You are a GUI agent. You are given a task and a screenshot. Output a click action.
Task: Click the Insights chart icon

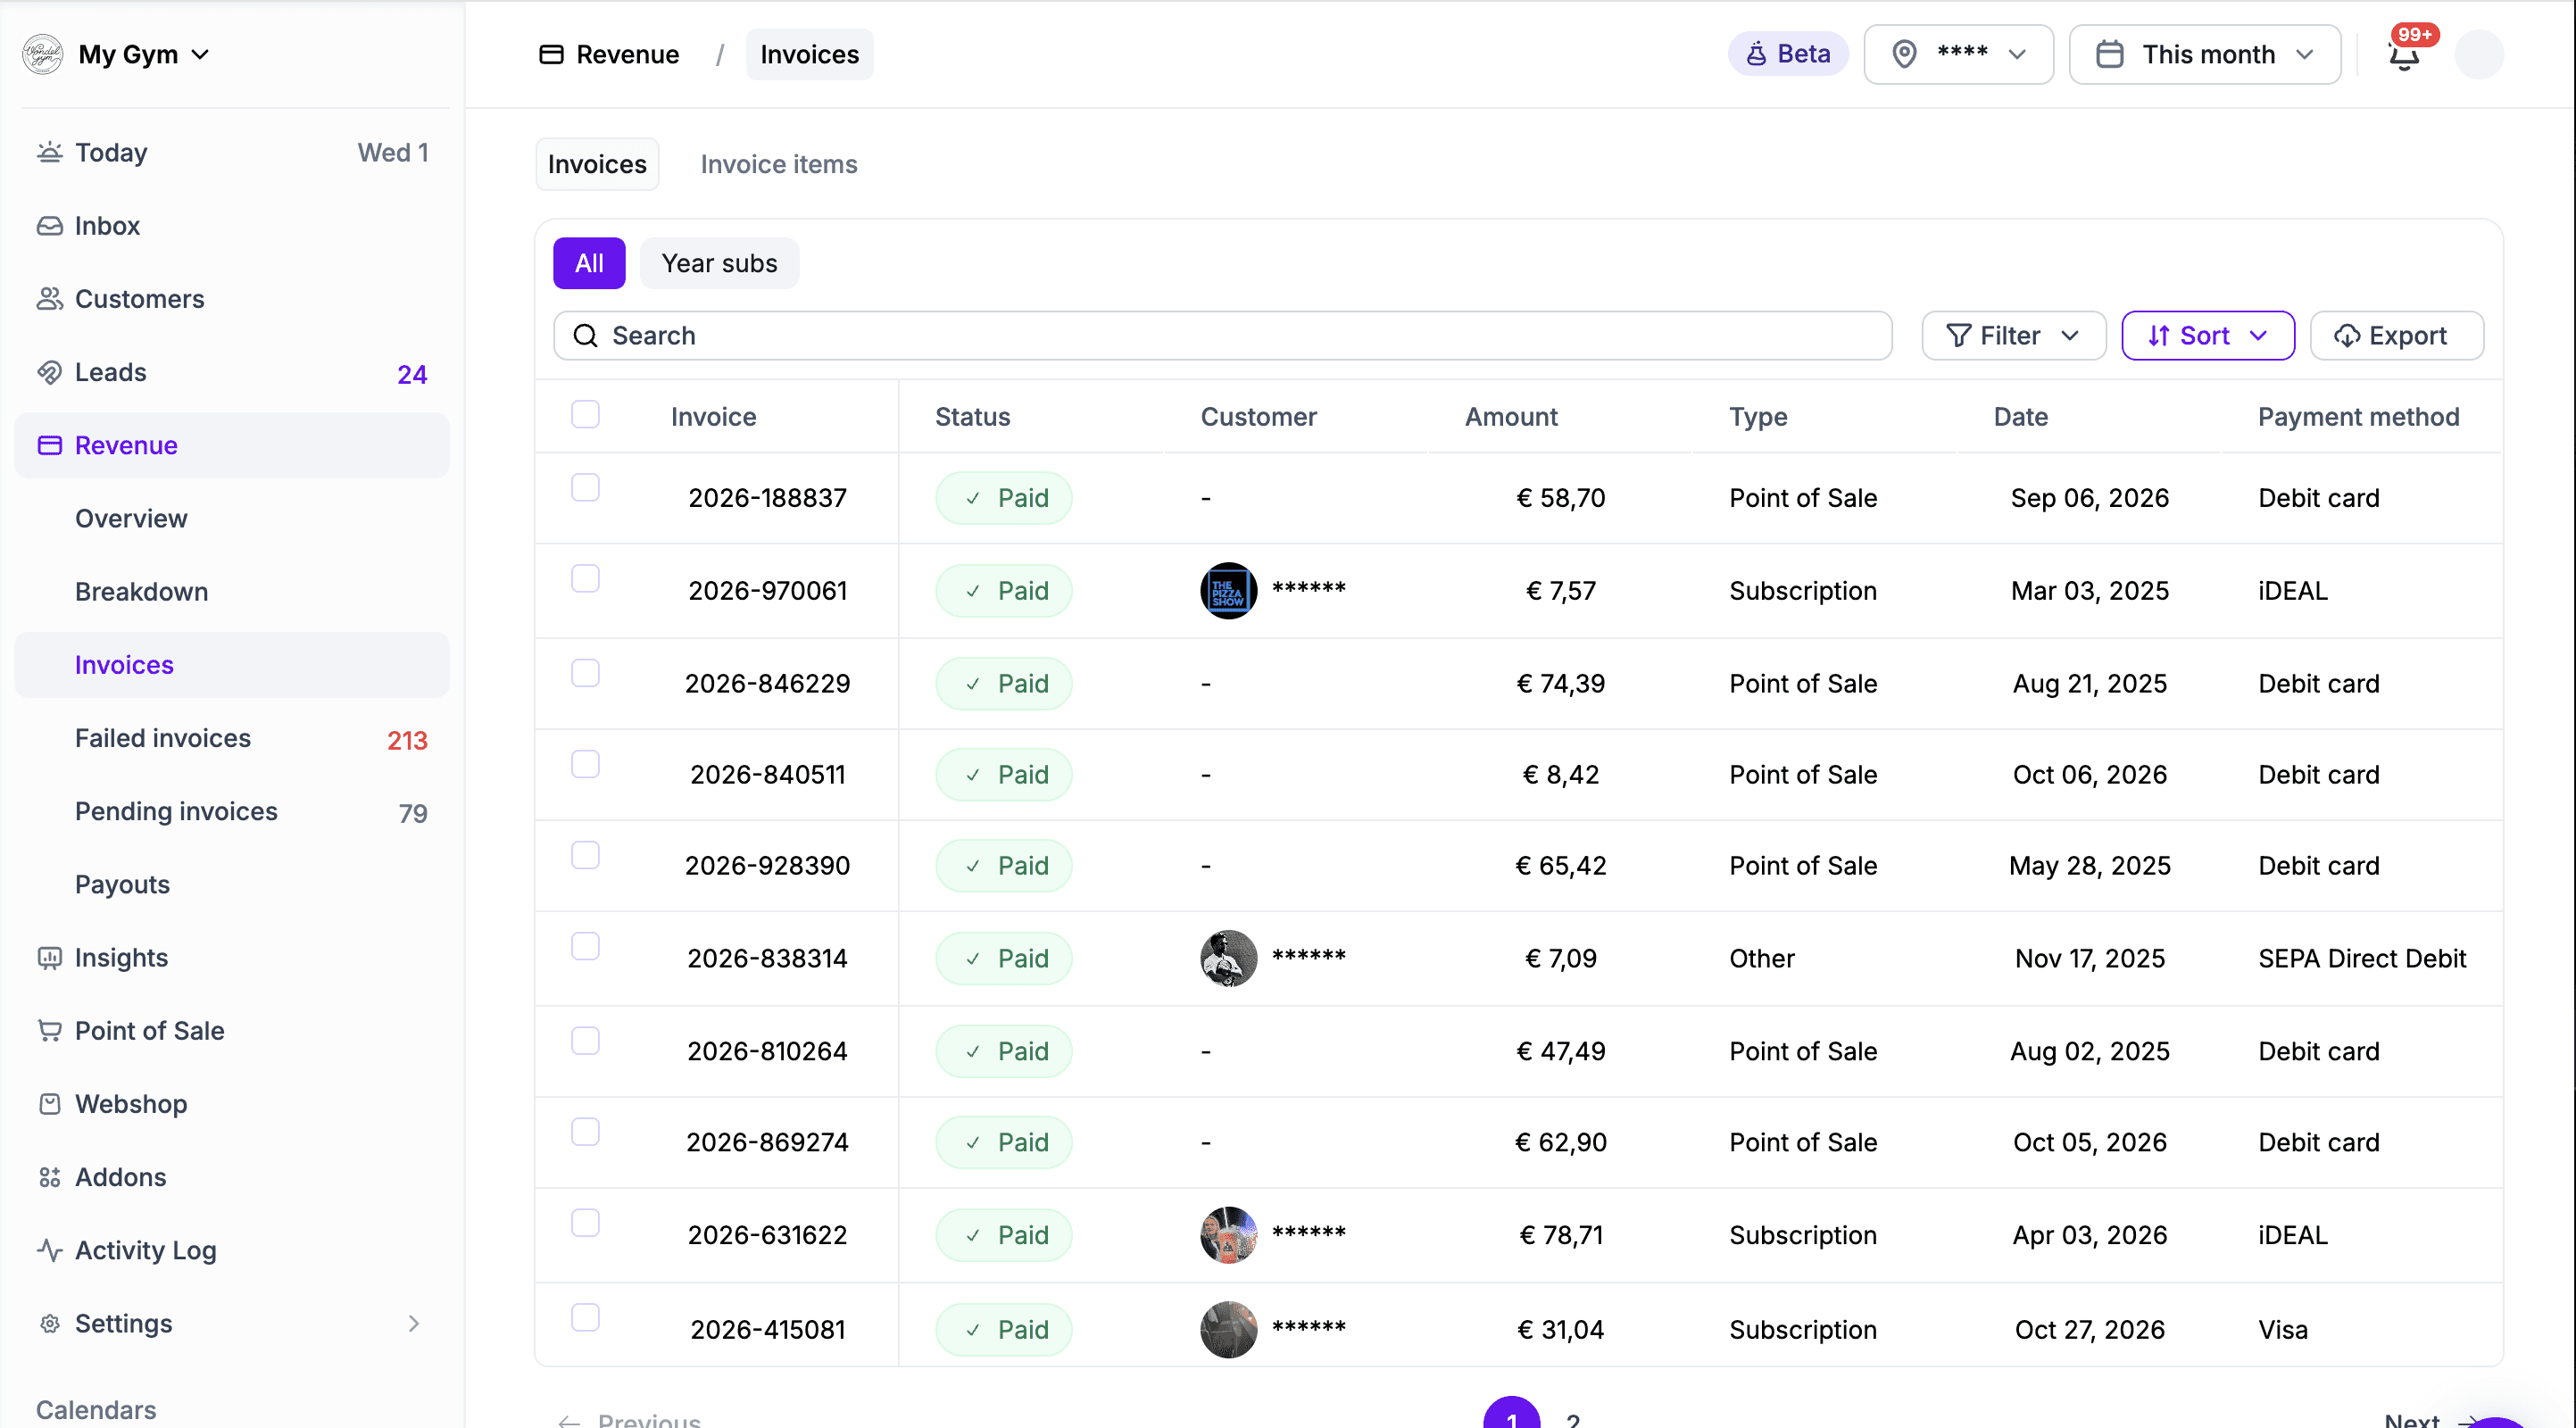tap(49, 957)
